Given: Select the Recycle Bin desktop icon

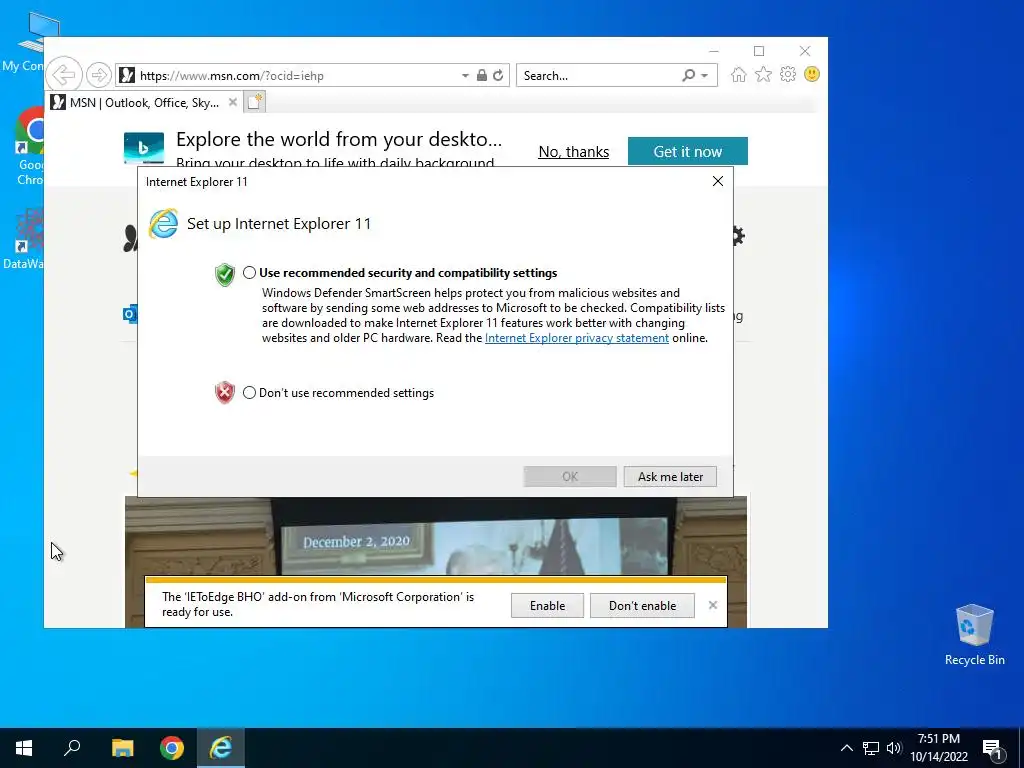Looking at the screenshot, I should pos(974,635).
